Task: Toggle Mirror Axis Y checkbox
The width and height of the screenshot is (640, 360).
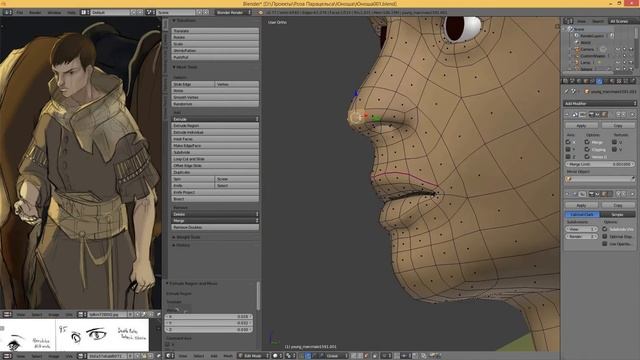Action: (568, 149)
